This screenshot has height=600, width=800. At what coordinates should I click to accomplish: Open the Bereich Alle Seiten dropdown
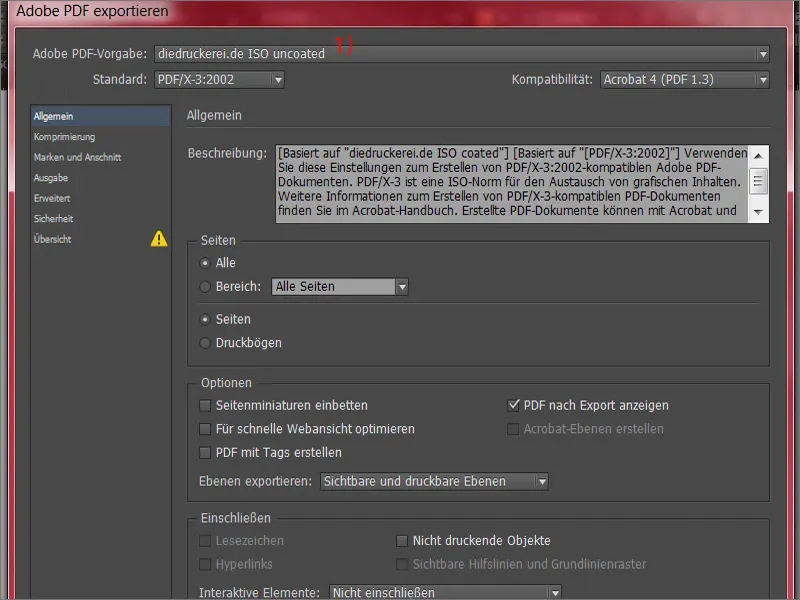(x=340, y=287)
